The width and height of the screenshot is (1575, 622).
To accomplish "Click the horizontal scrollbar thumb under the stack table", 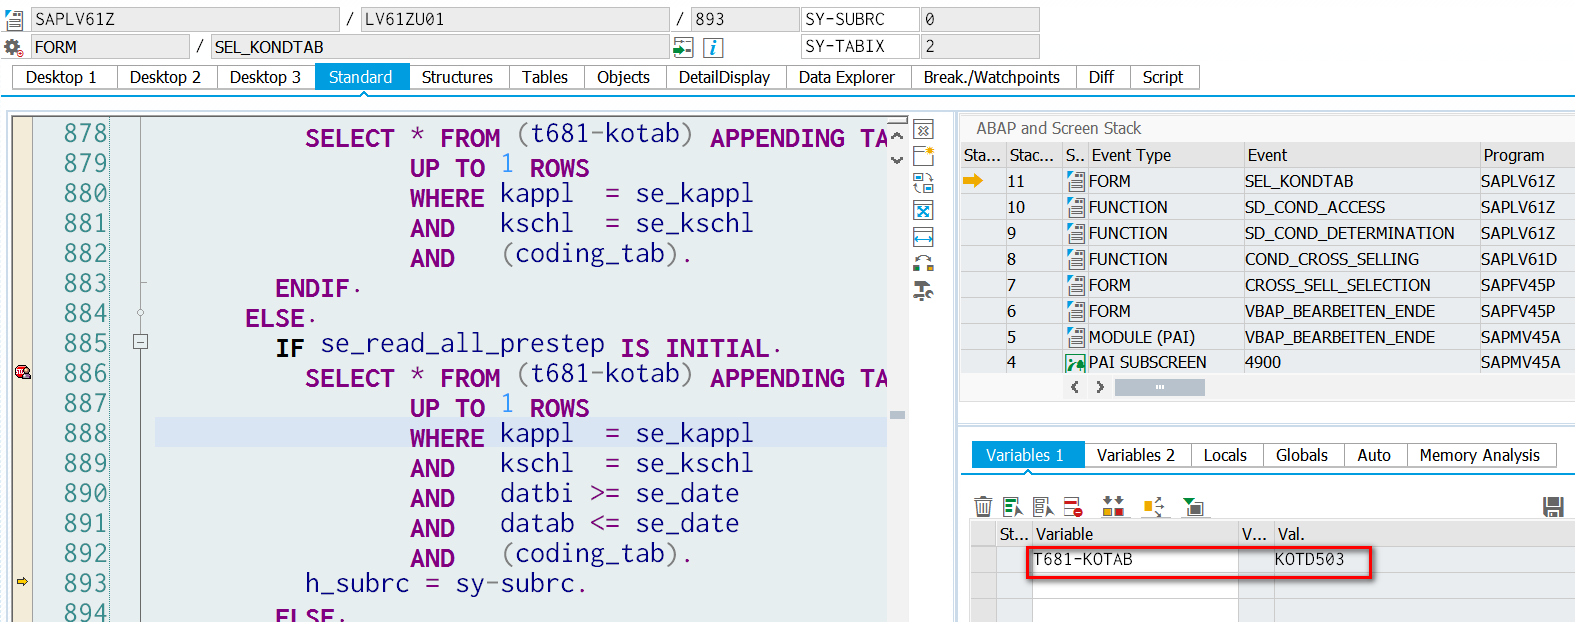I will pyautogui.click(x=1160, y=387).
